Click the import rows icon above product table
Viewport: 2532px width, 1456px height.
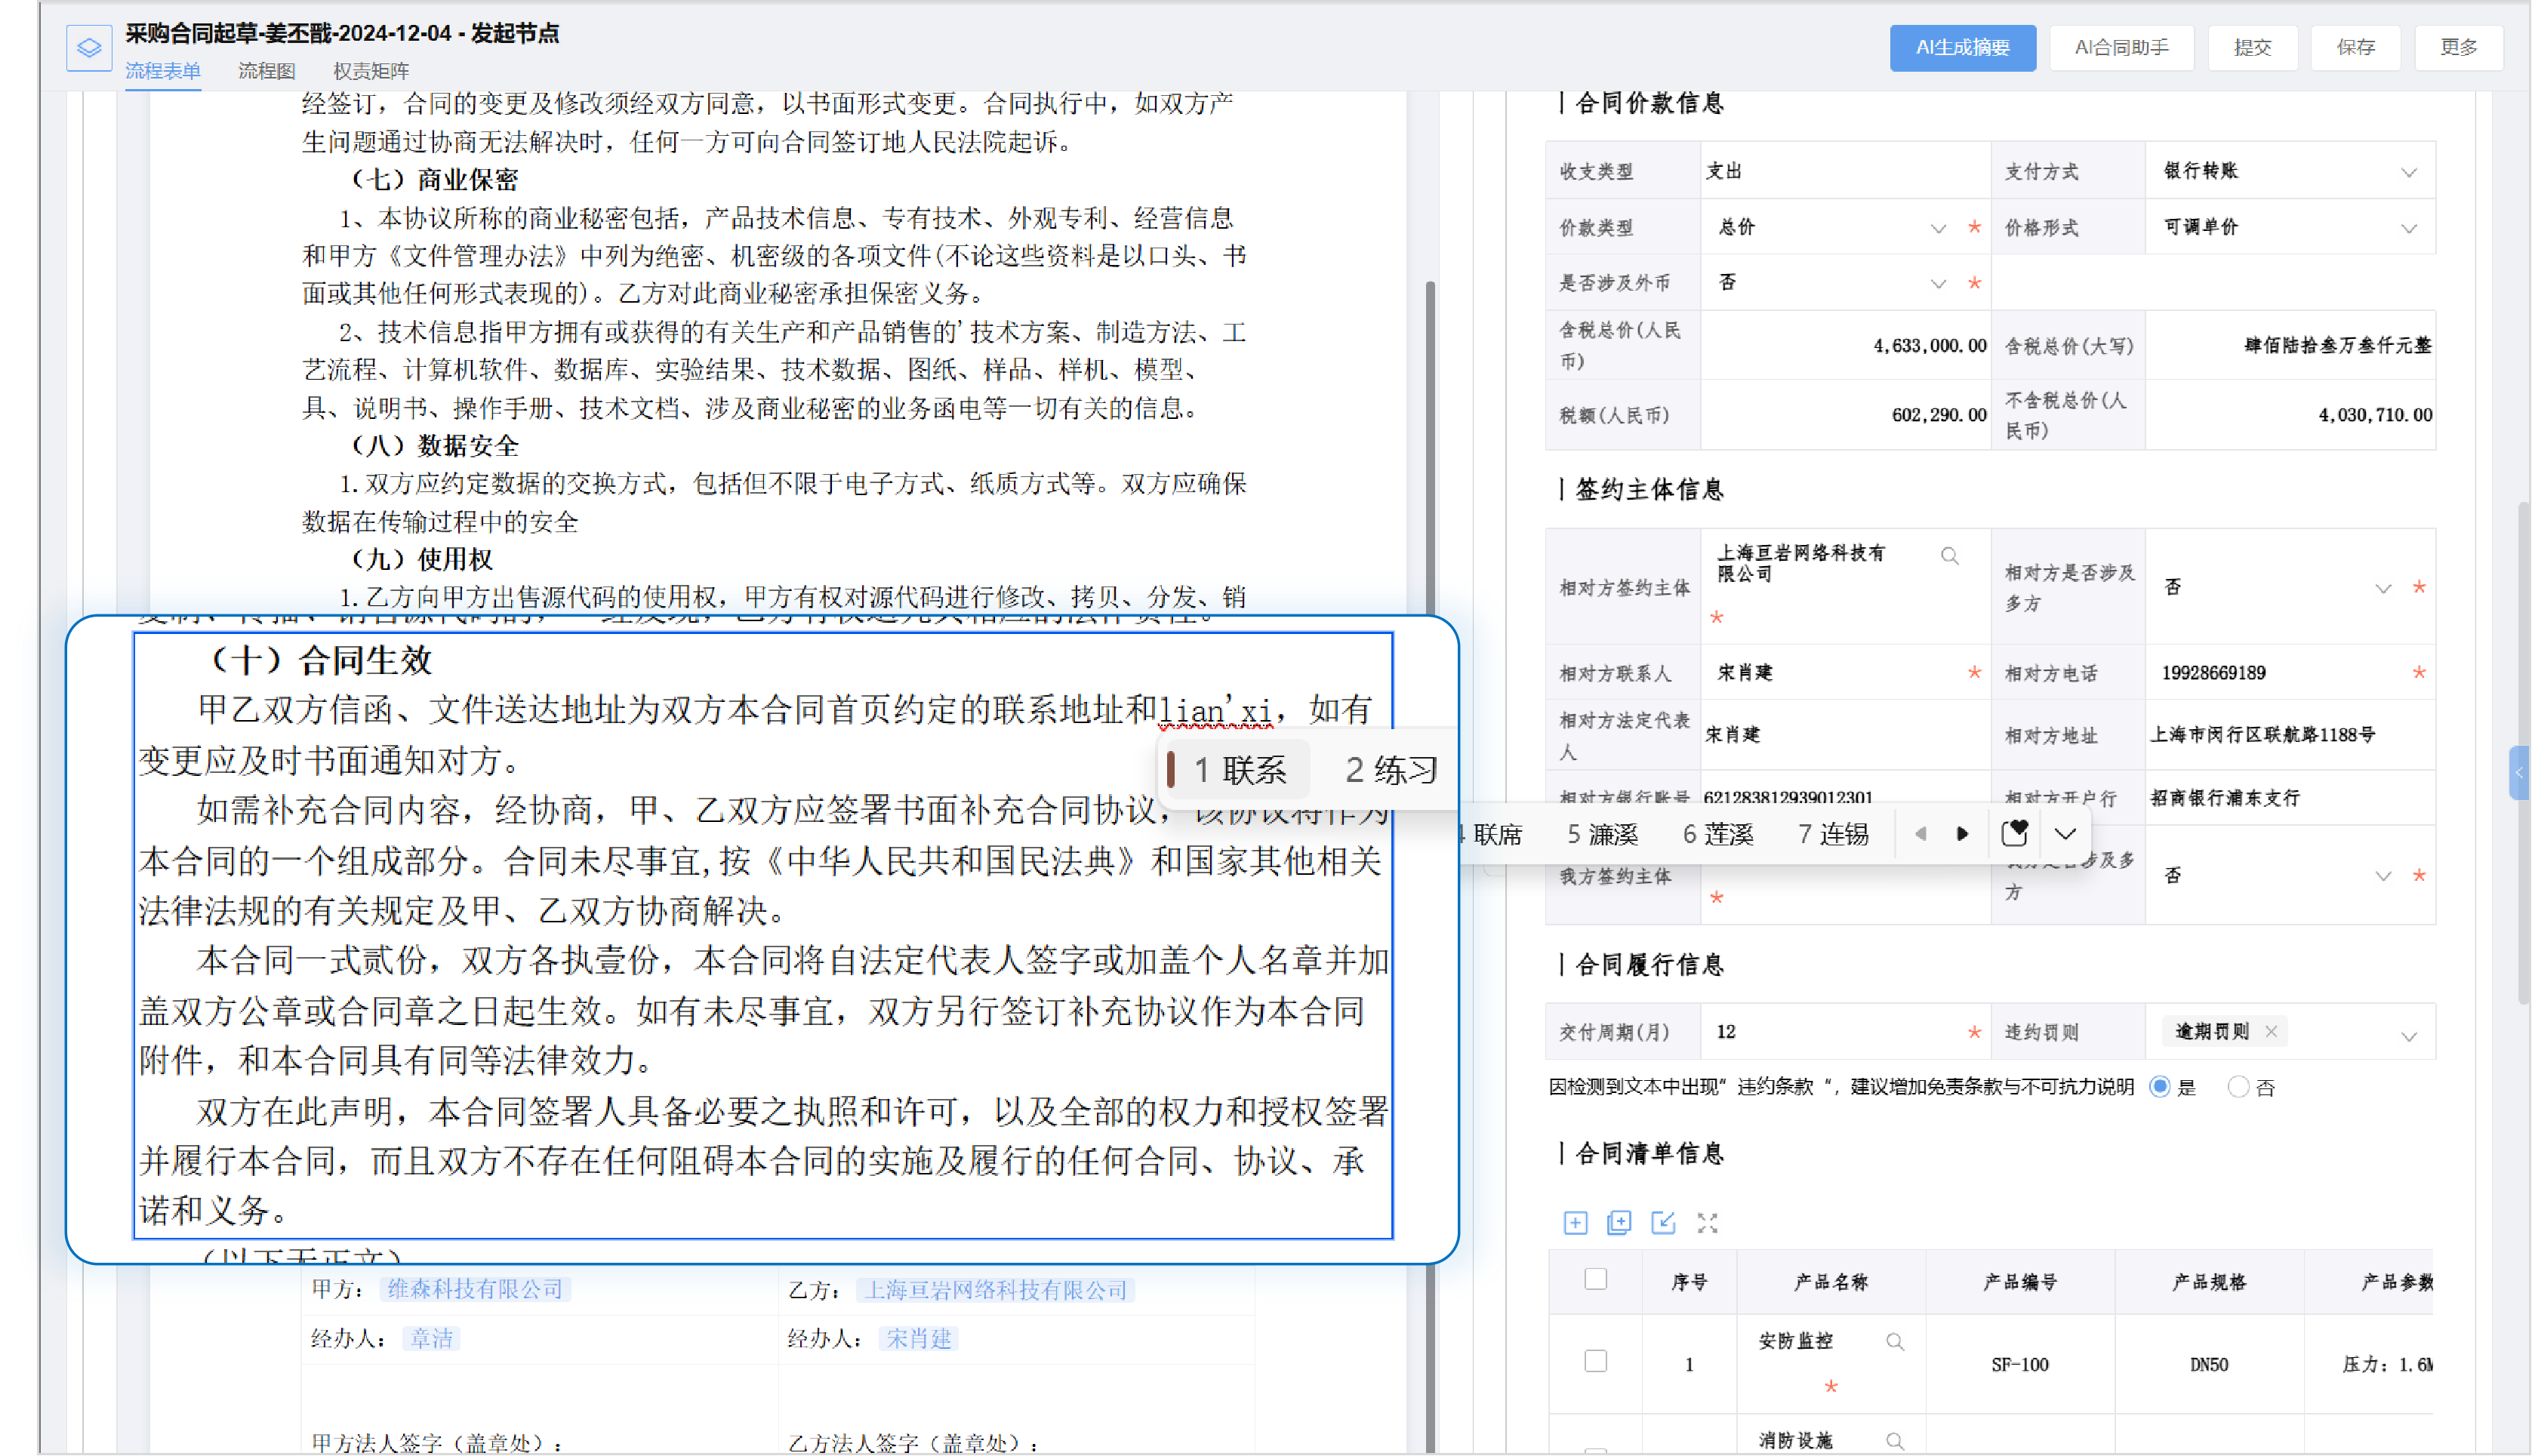(1663, 1222)
